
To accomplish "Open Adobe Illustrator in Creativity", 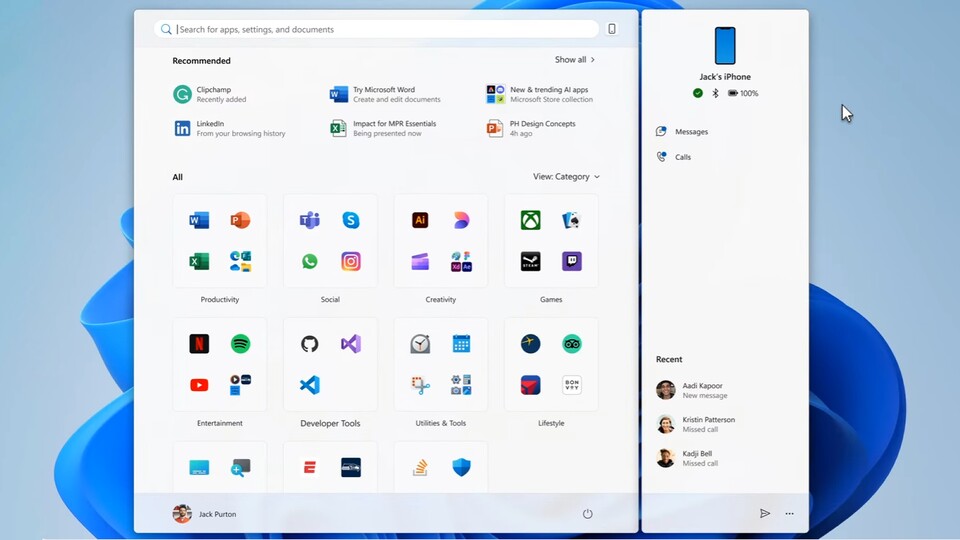I will click(420, 220).
